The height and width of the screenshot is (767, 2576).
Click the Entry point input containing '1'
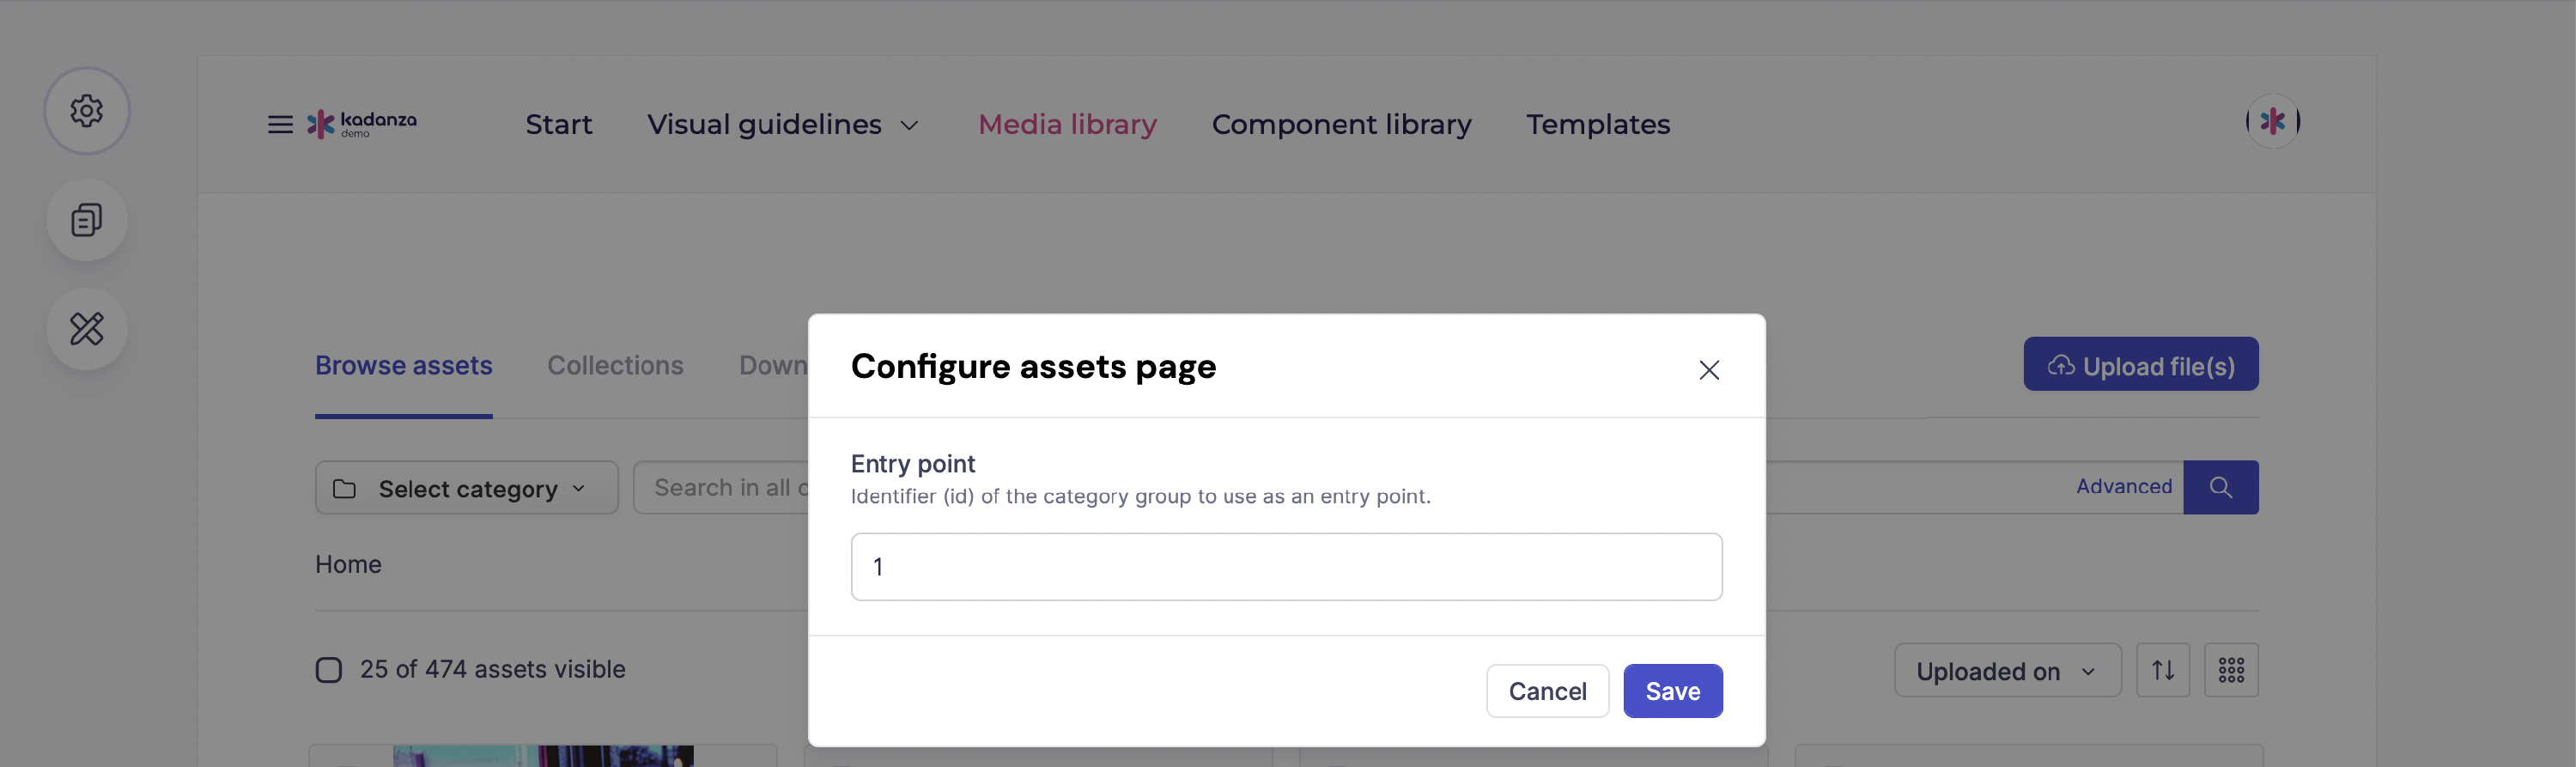point(1286,566)
